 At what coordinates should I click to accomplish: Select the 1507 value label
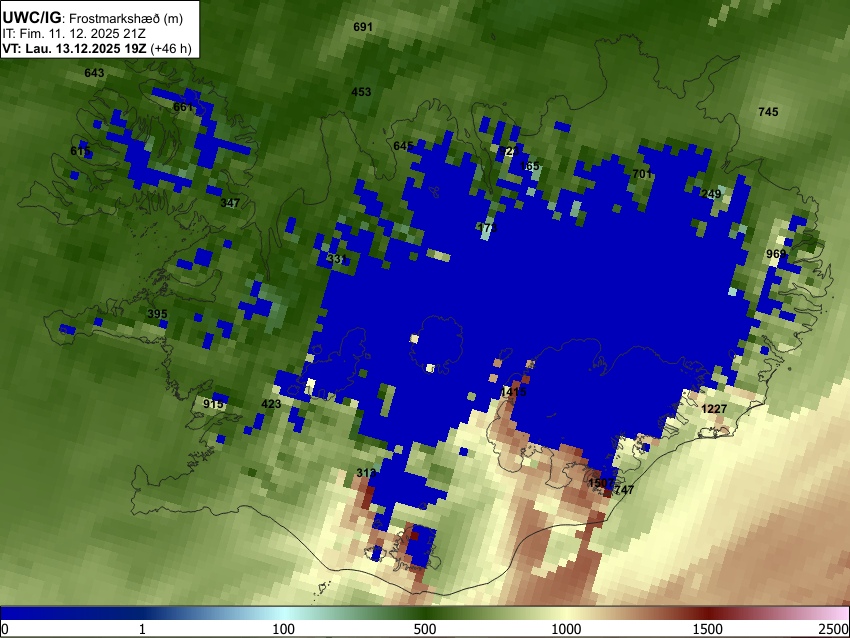click(601, 482)
